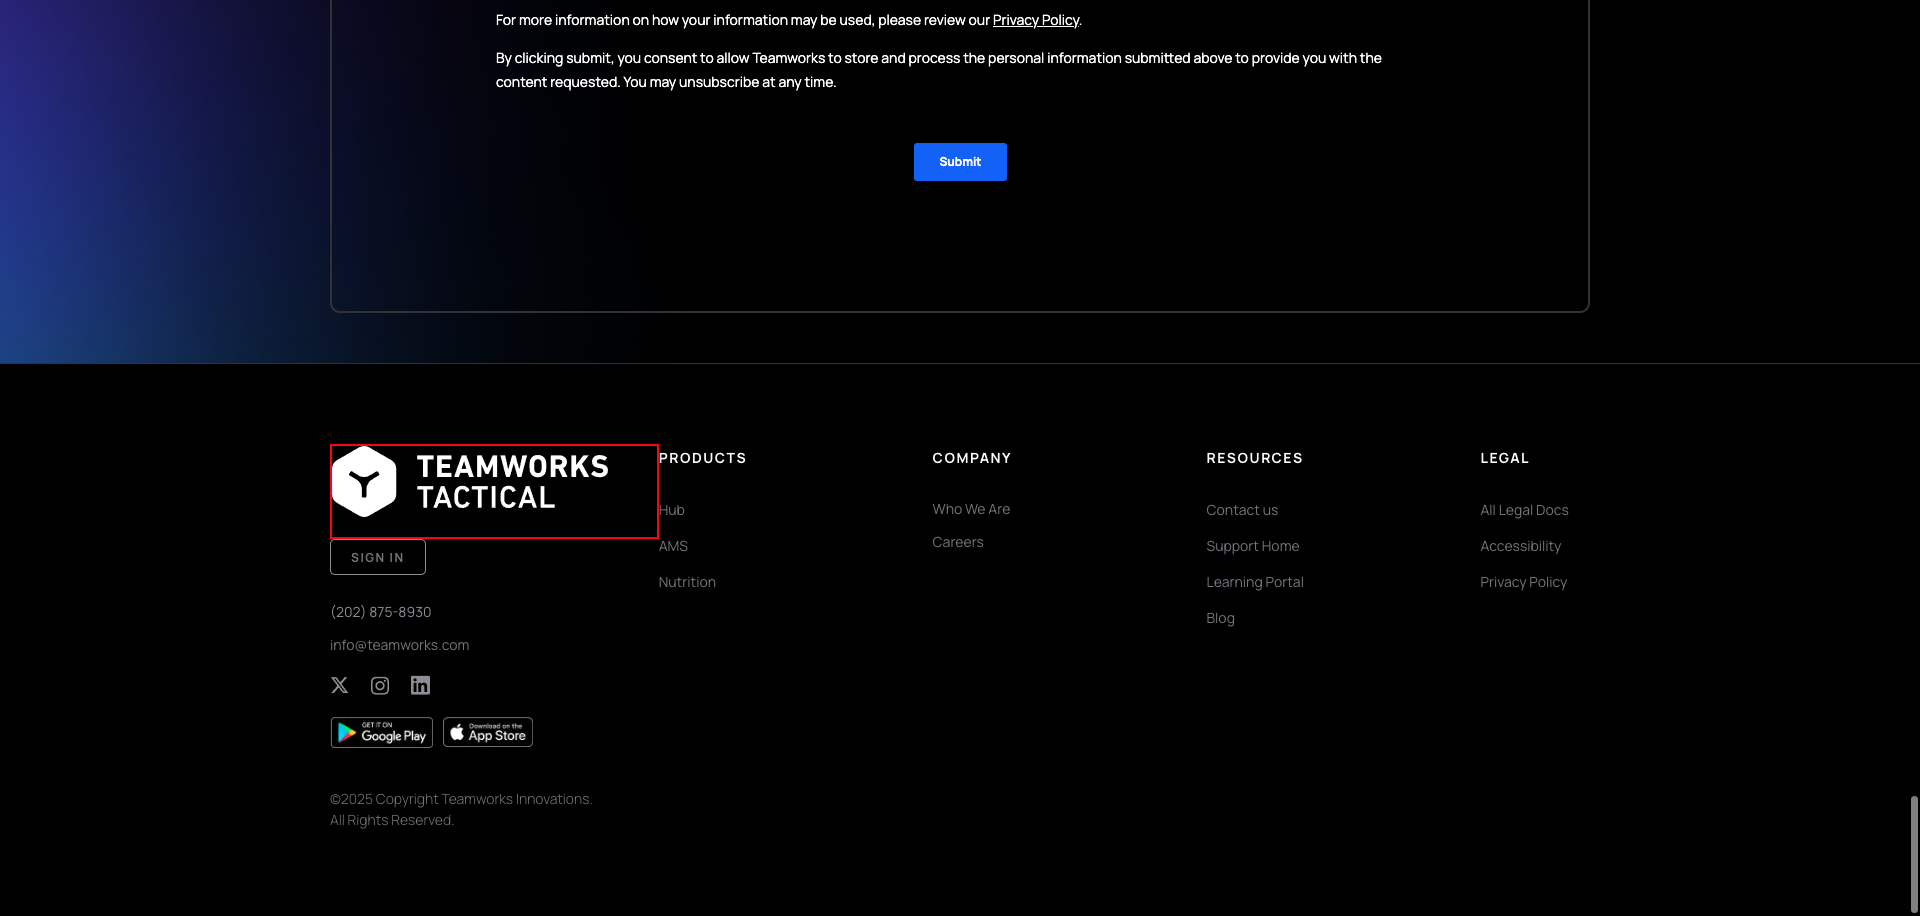Click the page's vertical scrollbar thumb
The width and height of the screenshot is (1920, 916).
(1914, 853)
